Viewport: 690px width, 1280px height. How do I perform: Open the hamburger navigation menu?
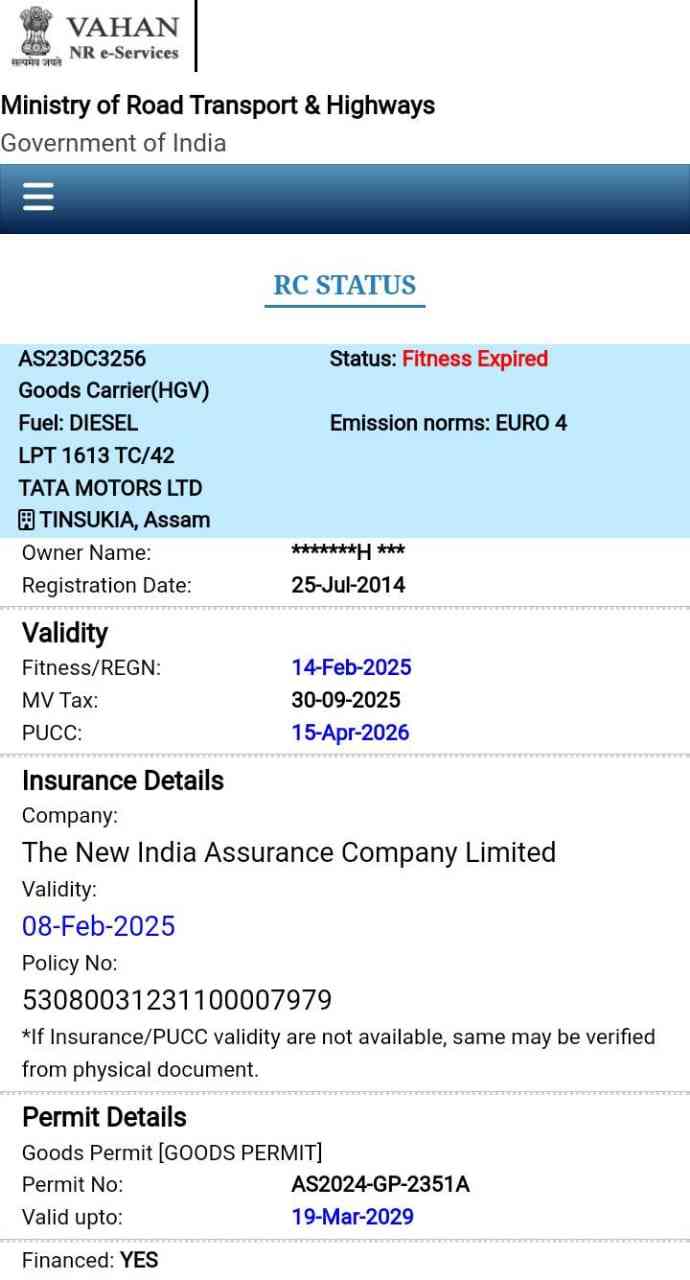pos(38,197)
